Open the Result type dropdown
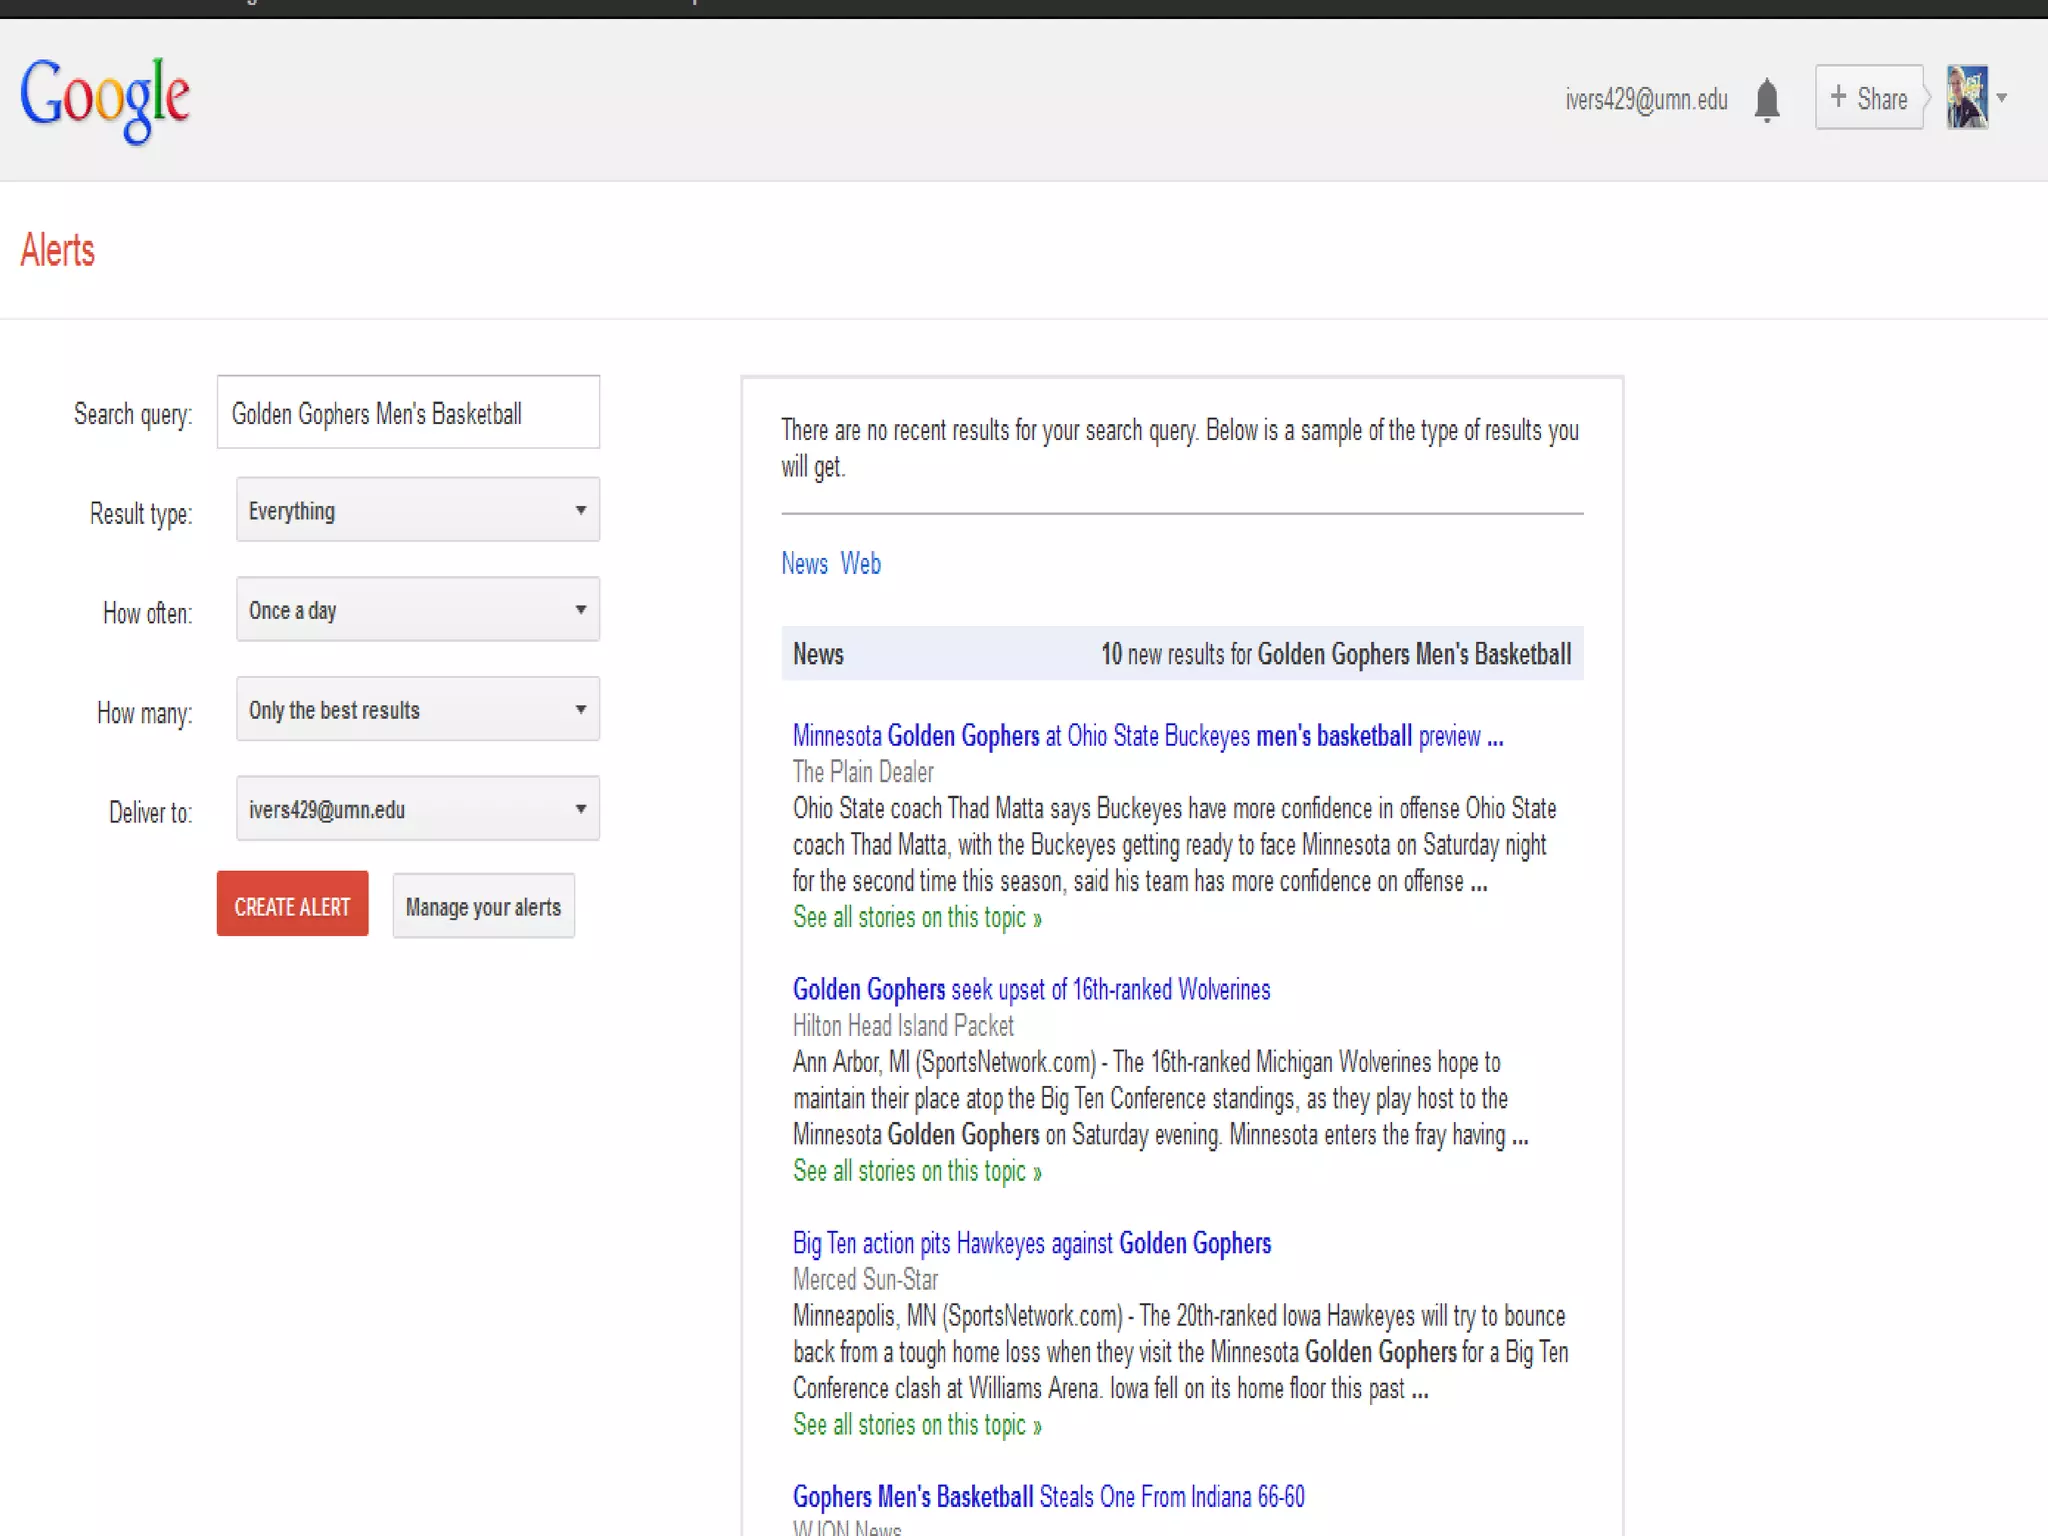This screenshot has width=2048, height=1536. point(418,510)
